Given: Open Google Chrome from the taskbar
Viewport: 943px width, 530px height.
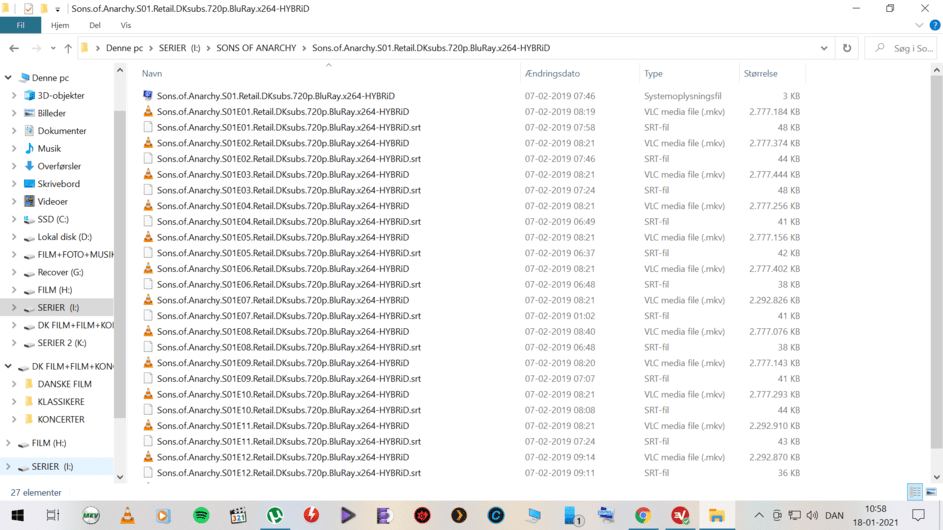Looking at the screenshot, I should click(643, 516).
